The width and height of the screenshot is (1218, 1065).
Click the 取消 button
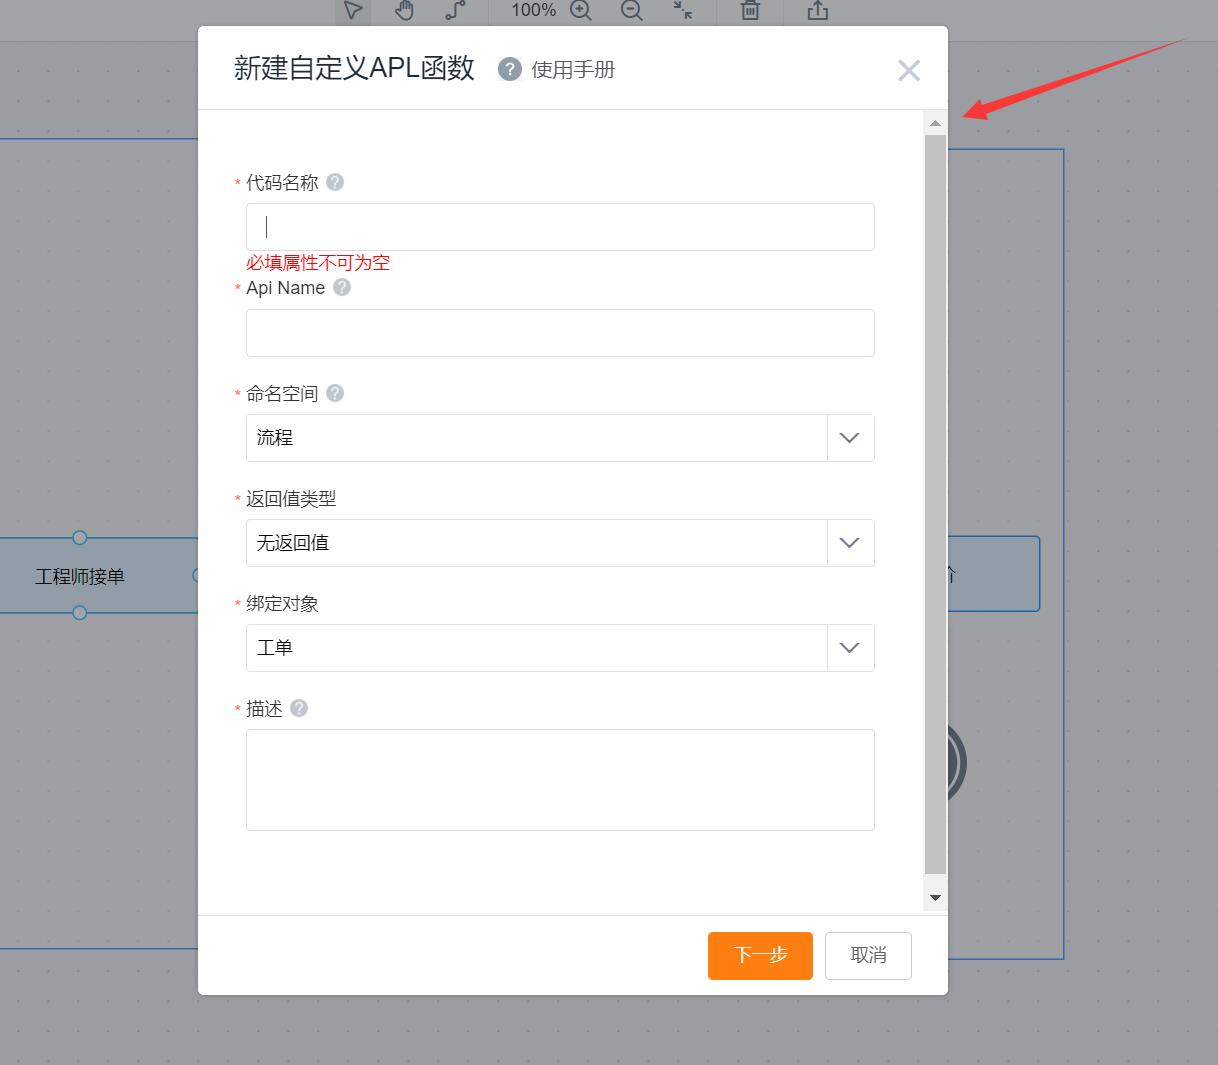pyautogui.click(x=868, y=956)
